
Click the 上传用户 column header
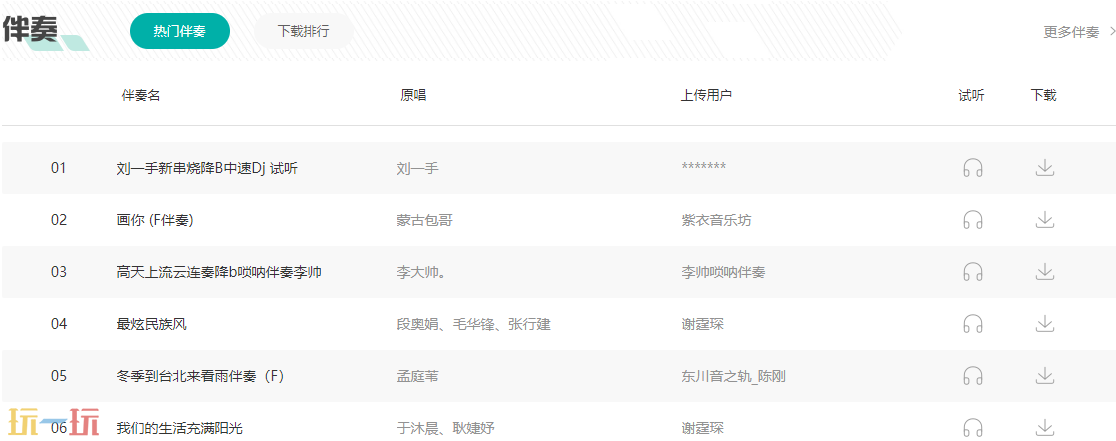(x=706, y=95)
